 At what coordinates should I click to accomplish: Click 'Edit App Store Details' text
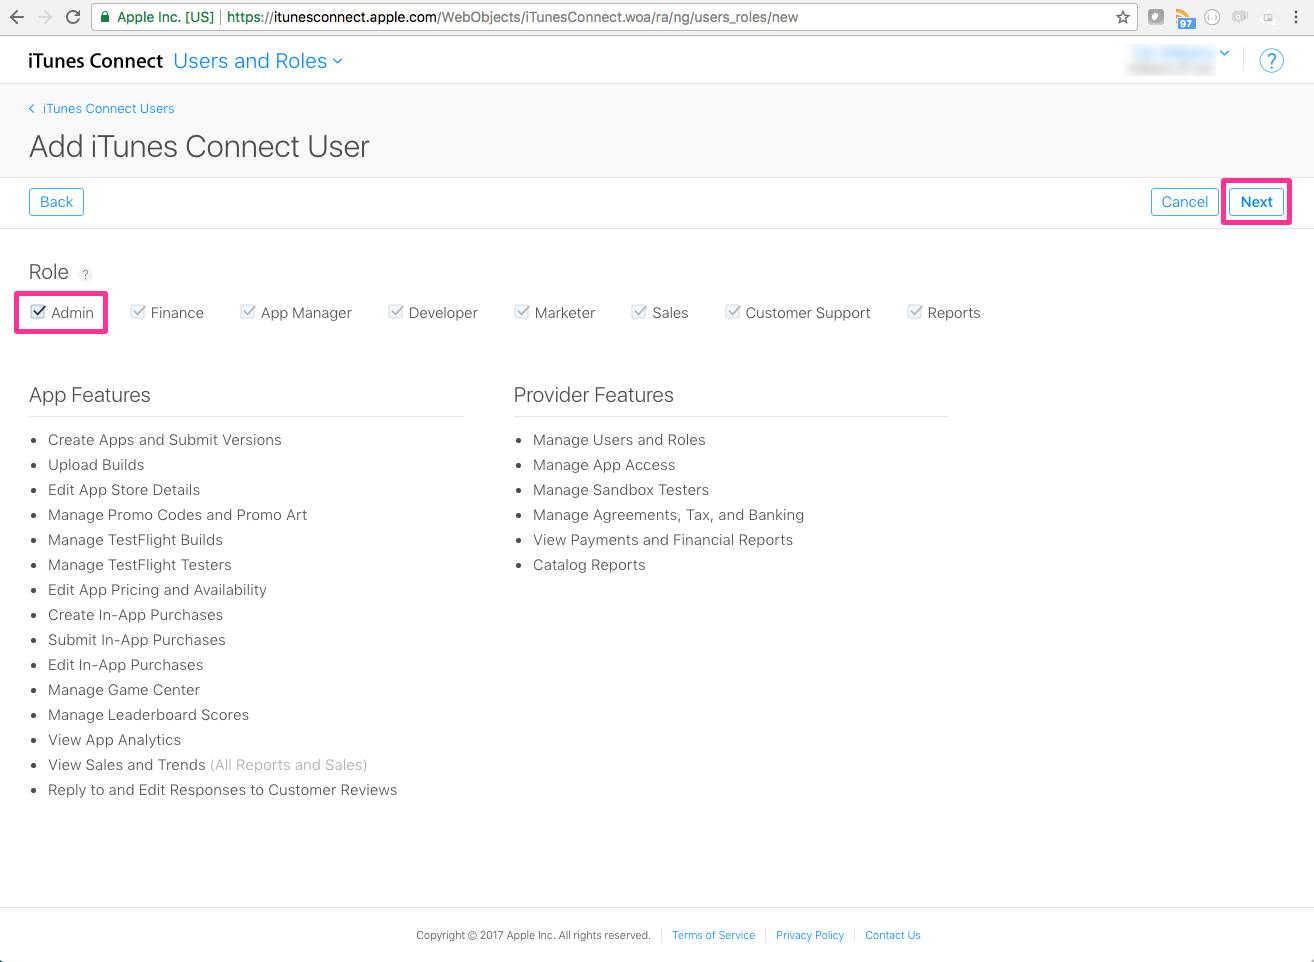pyautogui.click(x=124, y=490)
